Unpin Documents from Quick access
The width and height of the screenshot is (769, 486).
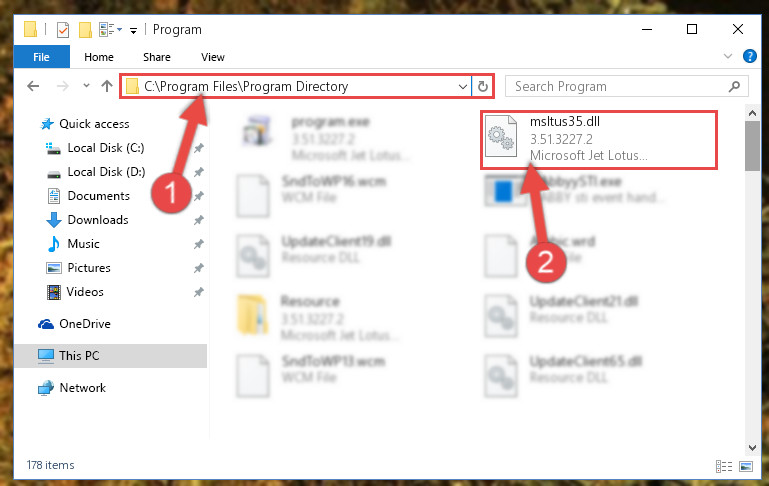(198, 196)
